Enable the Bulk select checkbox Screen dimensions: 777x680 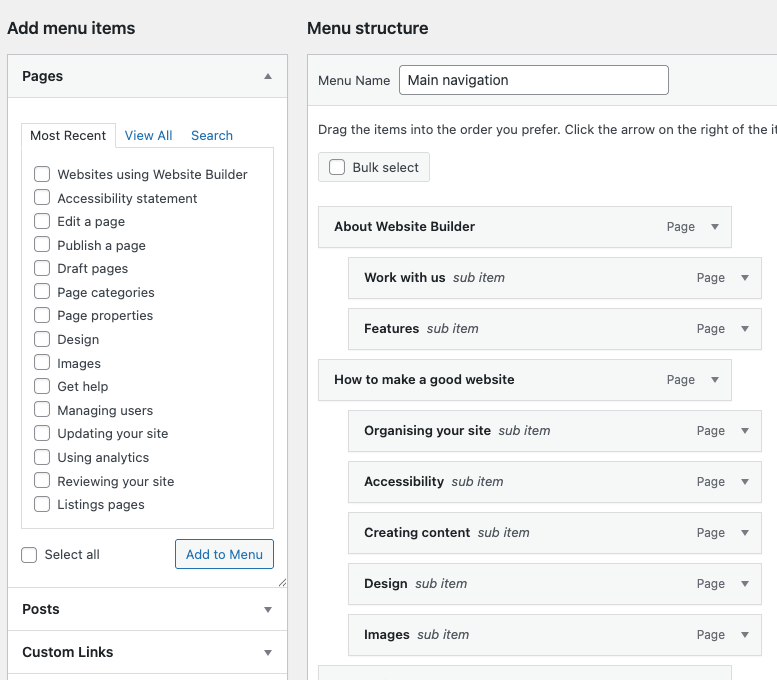(x=337, y=167)
